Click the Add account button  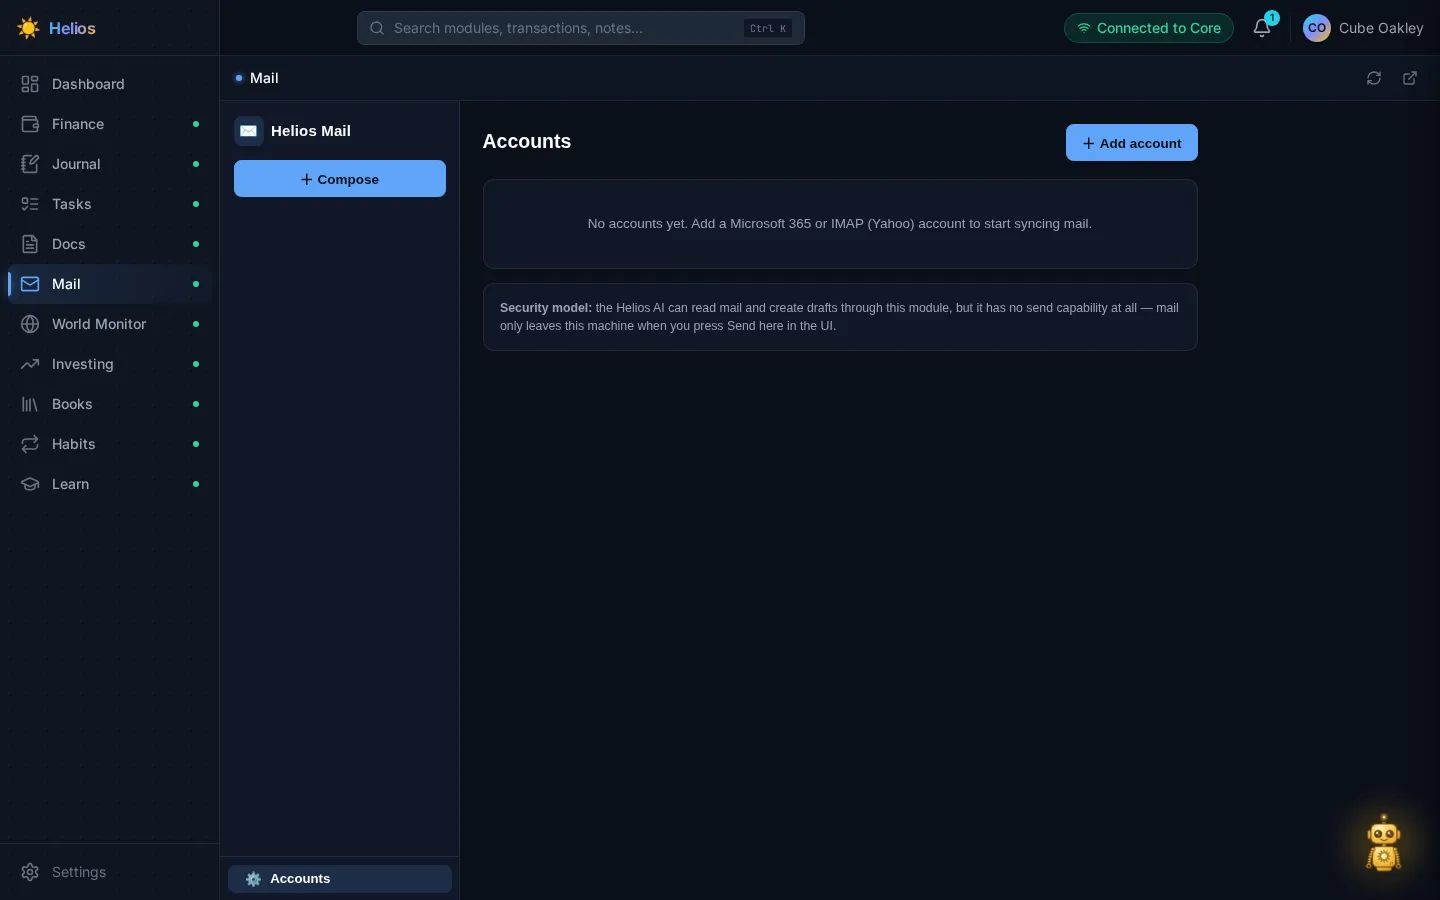click(1131, 143)
